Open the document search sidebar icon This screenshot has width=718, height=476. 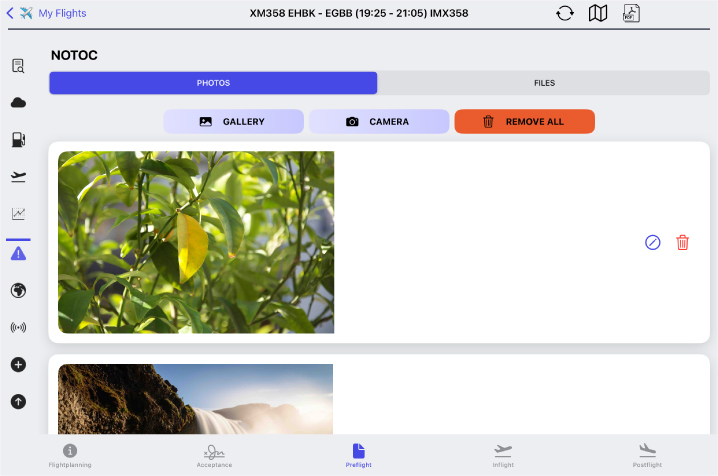tap(18, 66)
